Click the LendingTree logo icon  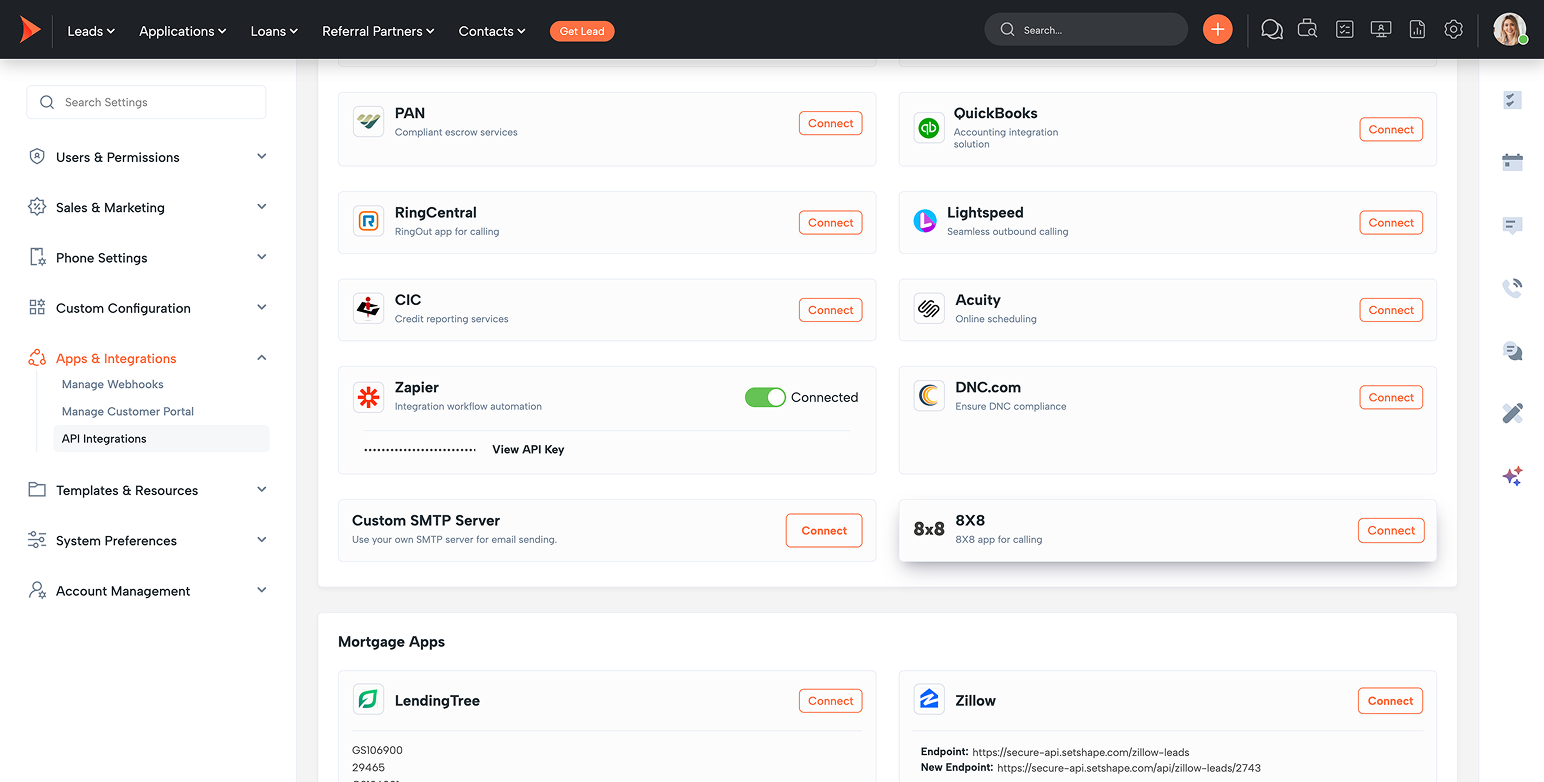(x=368, y=699)
